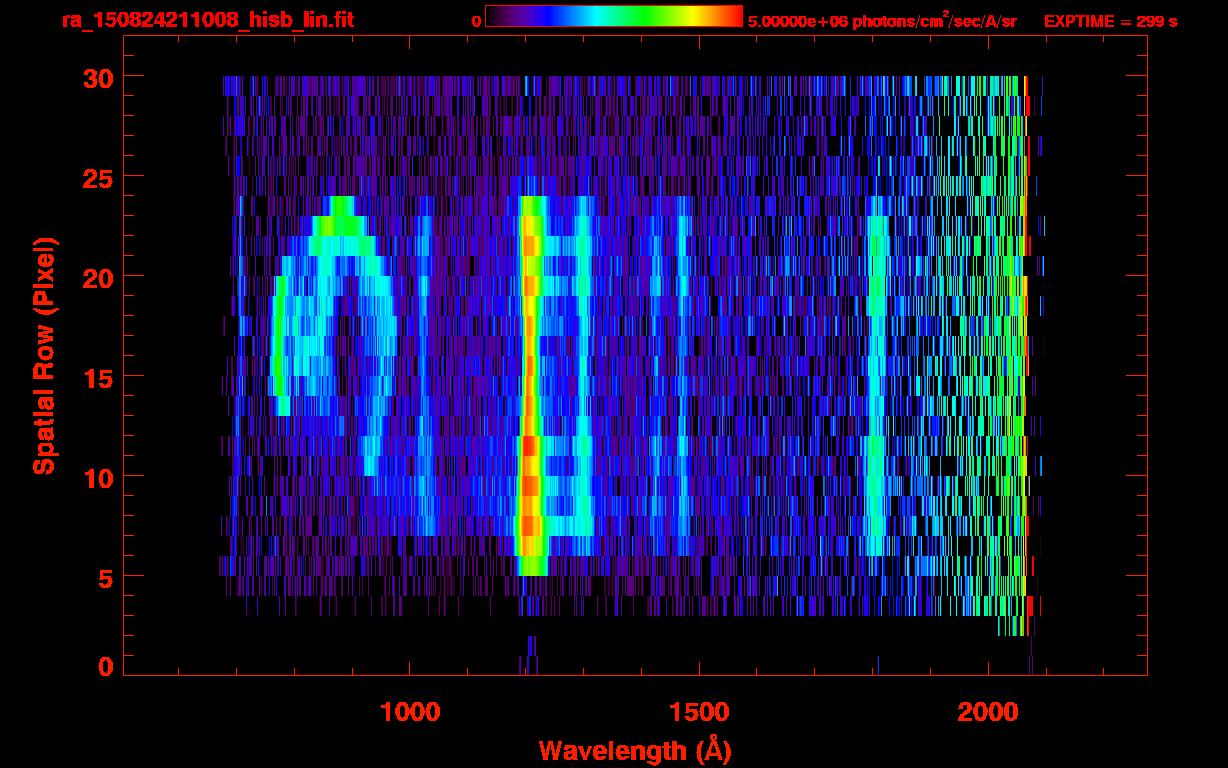This screenshot has height=768, width=1228.
Task: Click the cyan vertical emission line near 1800 Å
Action: coord(877,380)
